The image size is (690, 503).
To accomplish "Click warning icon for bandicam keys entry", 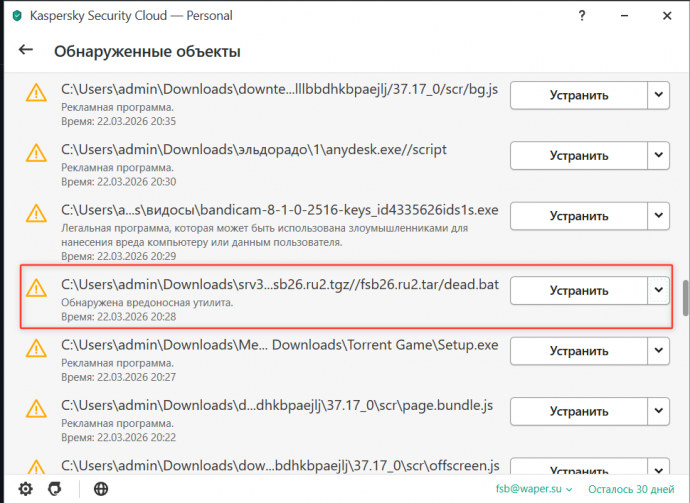I will (x=37, y=214).
